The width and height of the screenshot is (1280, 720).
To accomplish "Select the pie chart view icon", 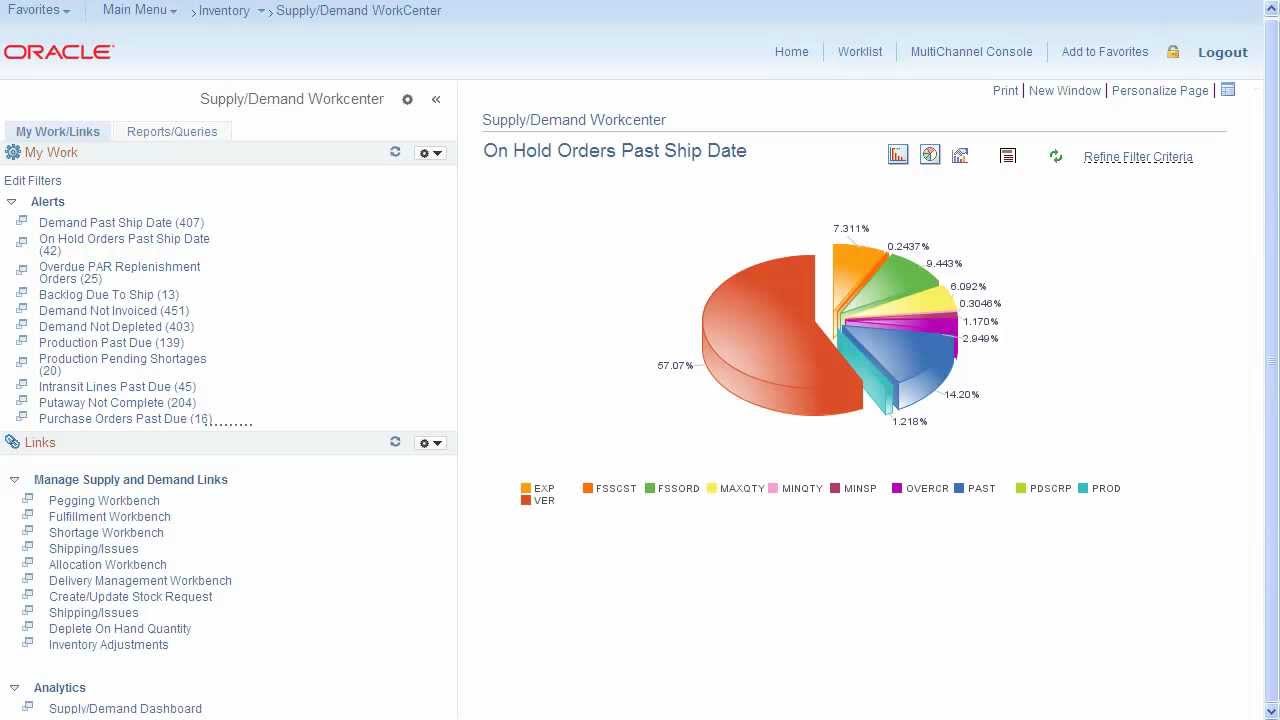I will click(930, 154).
